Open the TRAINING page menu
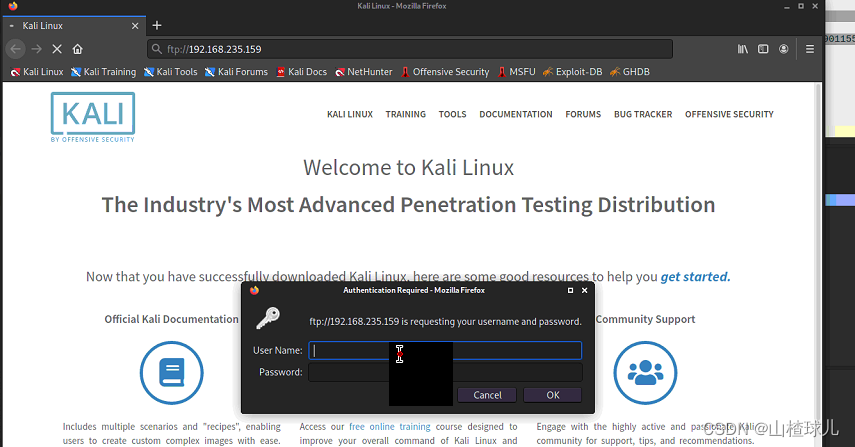 [406, 114]
